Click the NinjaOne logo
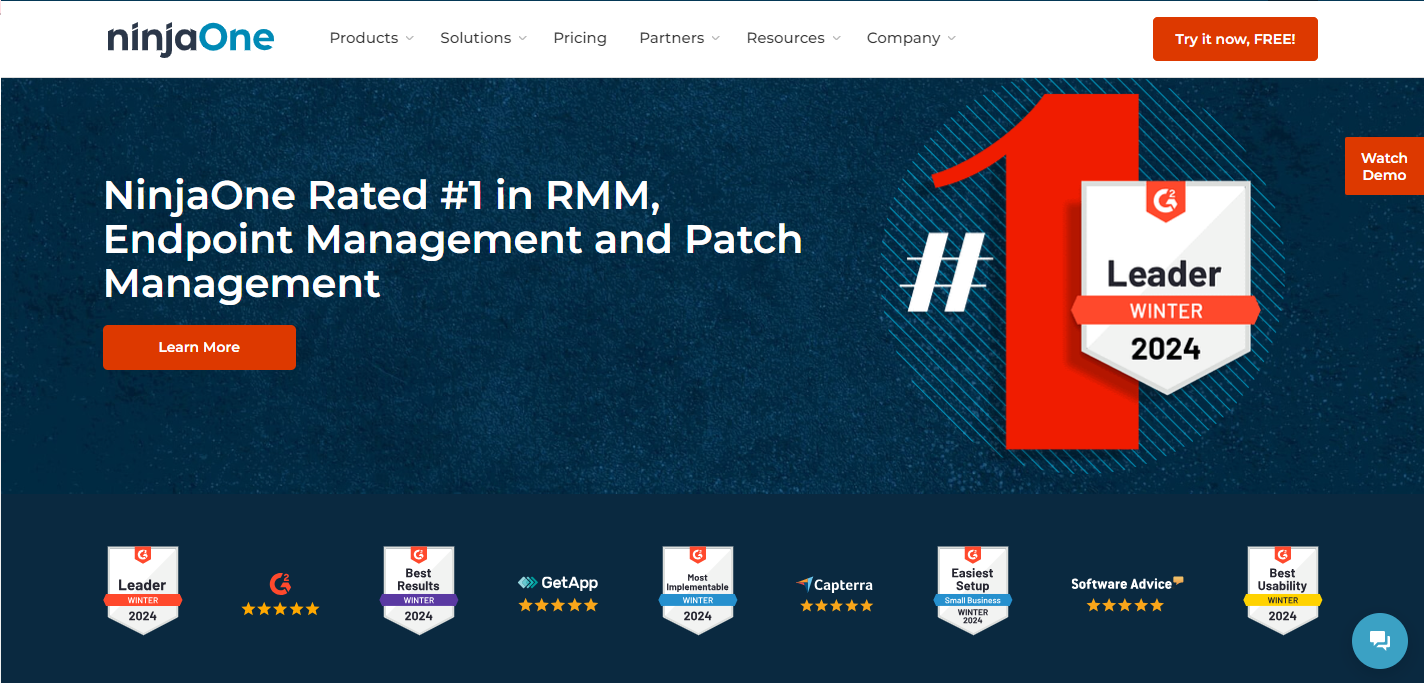 [191, 39]
